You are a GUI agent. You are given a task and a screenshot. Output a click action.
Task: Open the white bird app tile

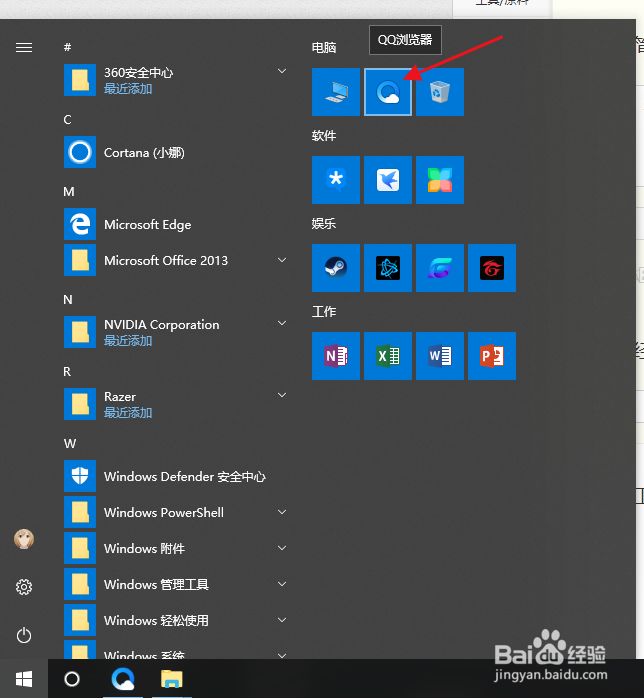click(x=388, y=180)
